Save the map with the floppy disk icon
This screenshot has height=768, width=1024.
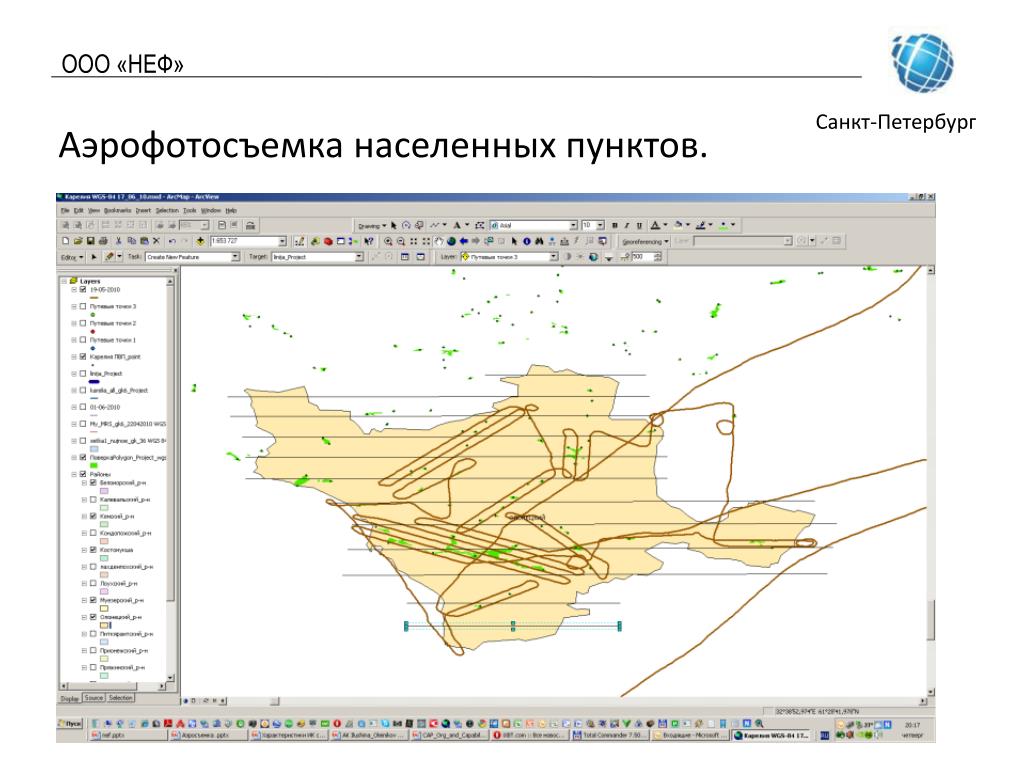click(x=90, y=241)
